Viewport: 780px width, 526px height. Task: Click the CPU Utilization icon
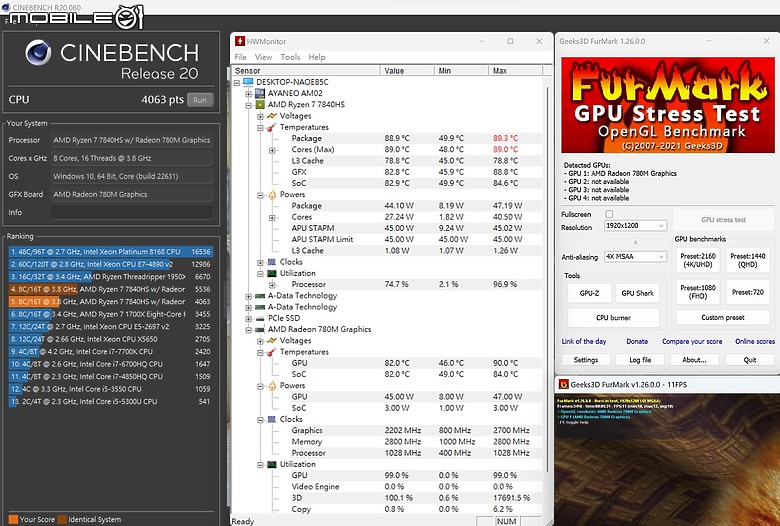coord(272,273)
